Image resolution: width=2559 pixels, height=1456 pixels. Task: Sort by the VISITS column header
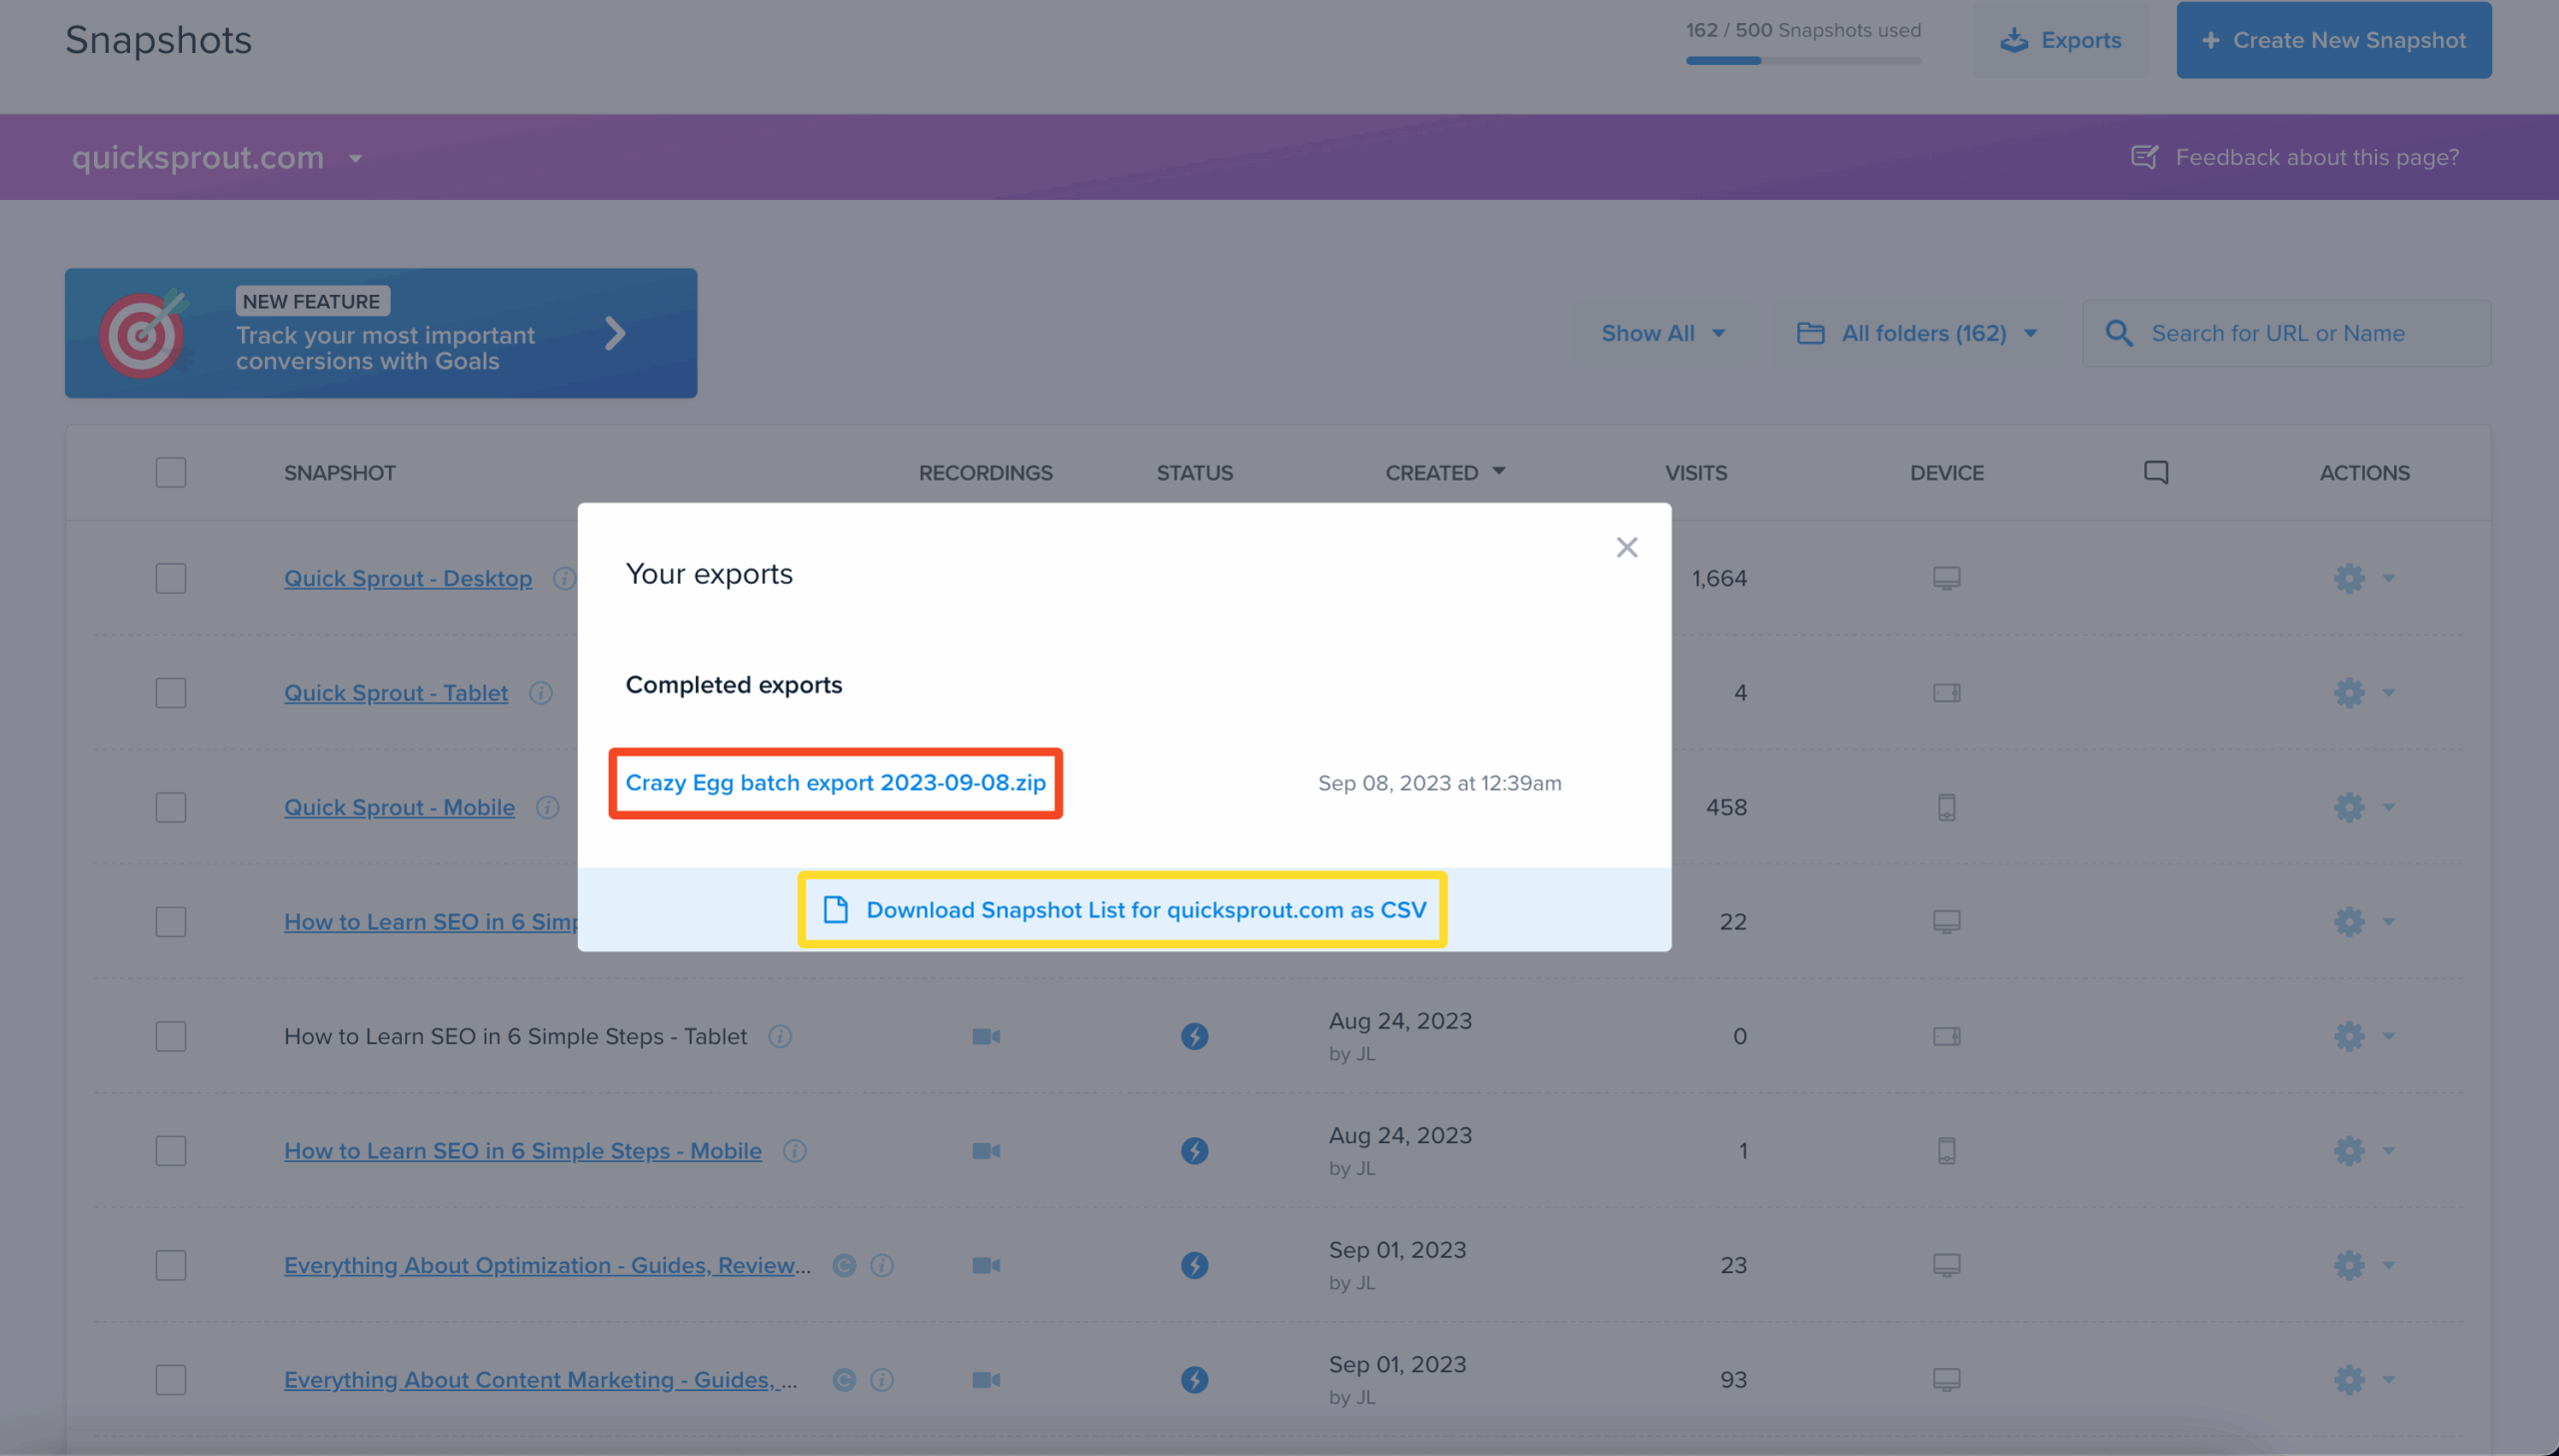tap(1695, 473)
